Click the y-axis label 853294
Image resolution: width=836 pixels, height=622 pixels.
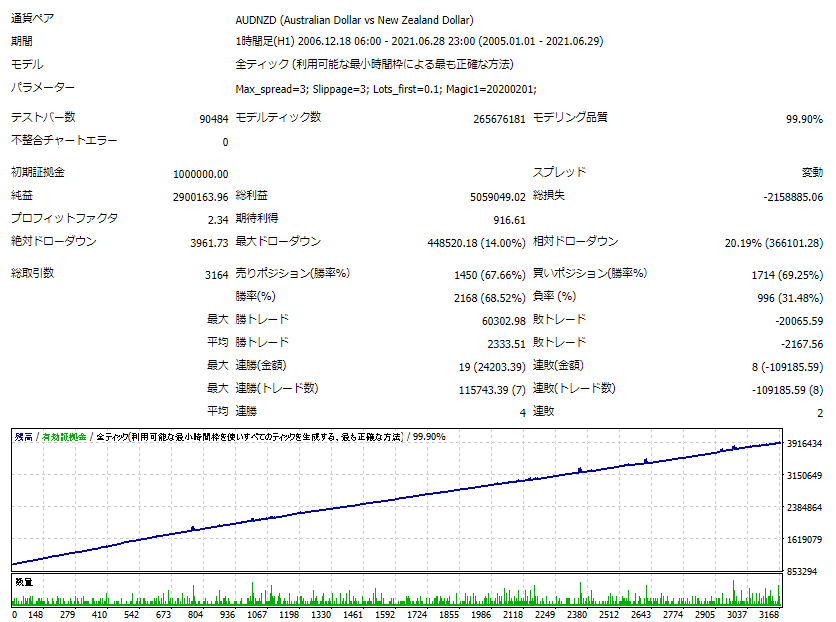pos(802,571)
